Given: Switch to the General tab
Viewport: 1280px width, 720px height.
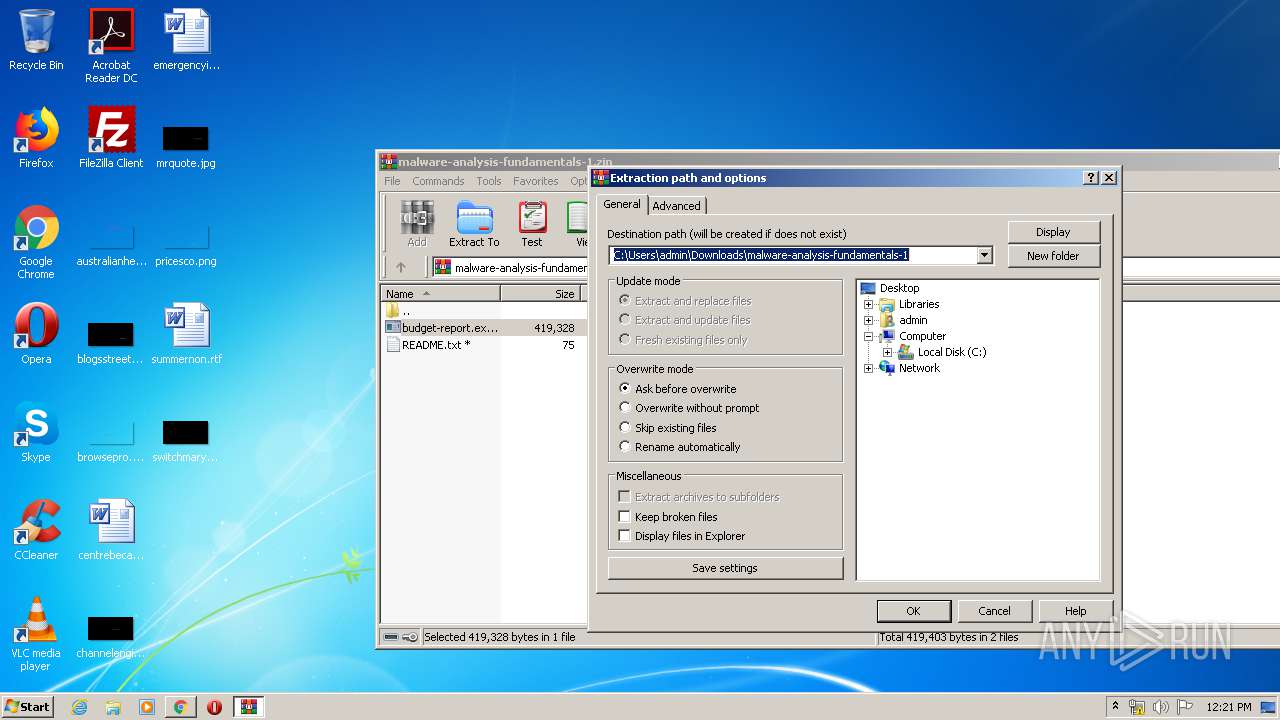Looking at the screenshot, I should pyautogui.click(x=621, y=204).
